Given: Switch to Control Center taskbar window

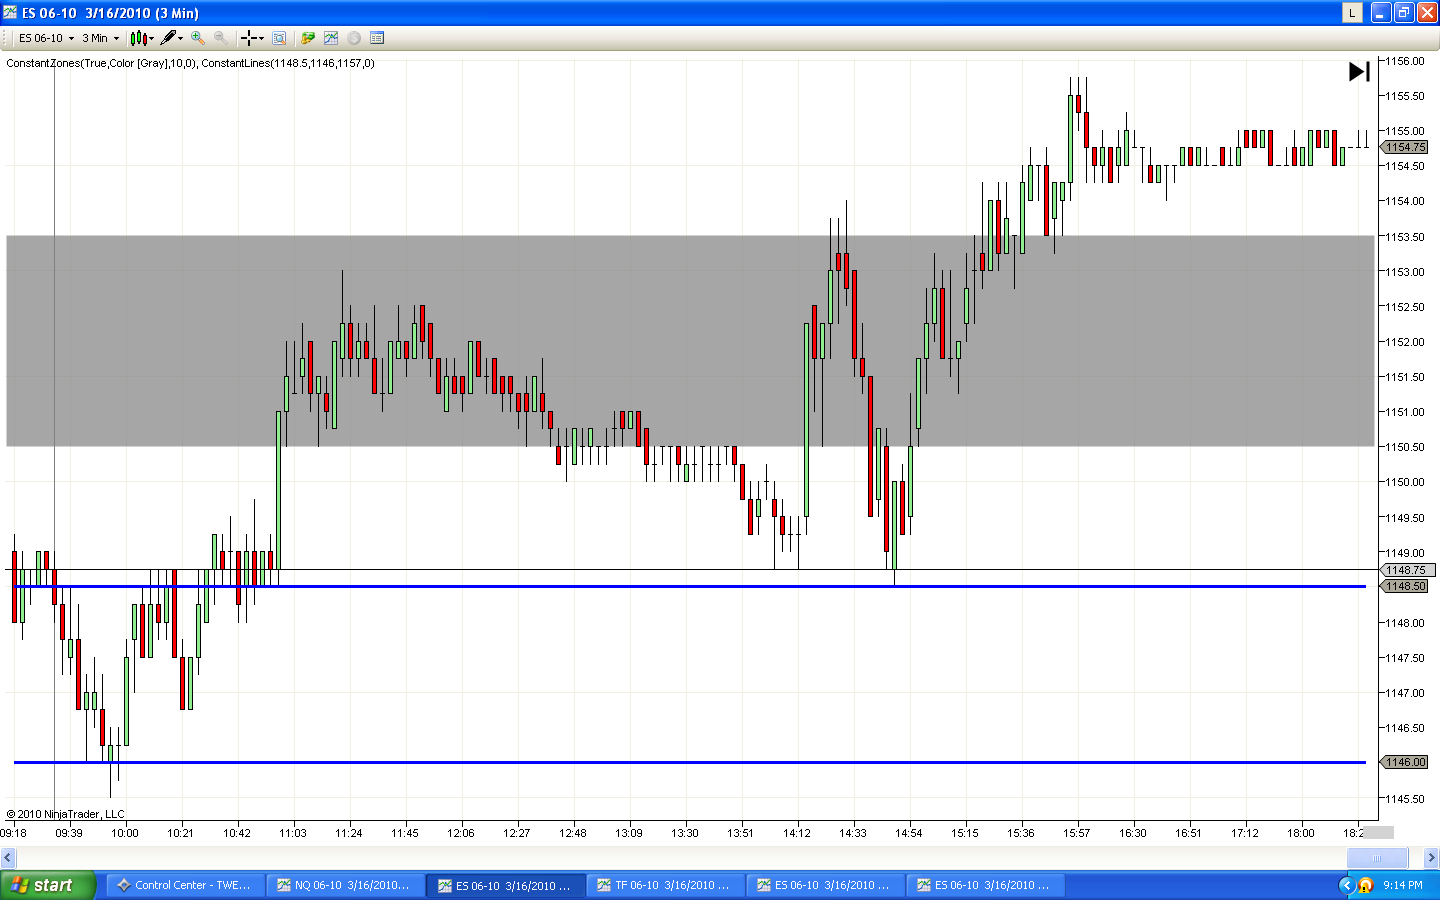Looking at the screenshot, I should [186, 885].
